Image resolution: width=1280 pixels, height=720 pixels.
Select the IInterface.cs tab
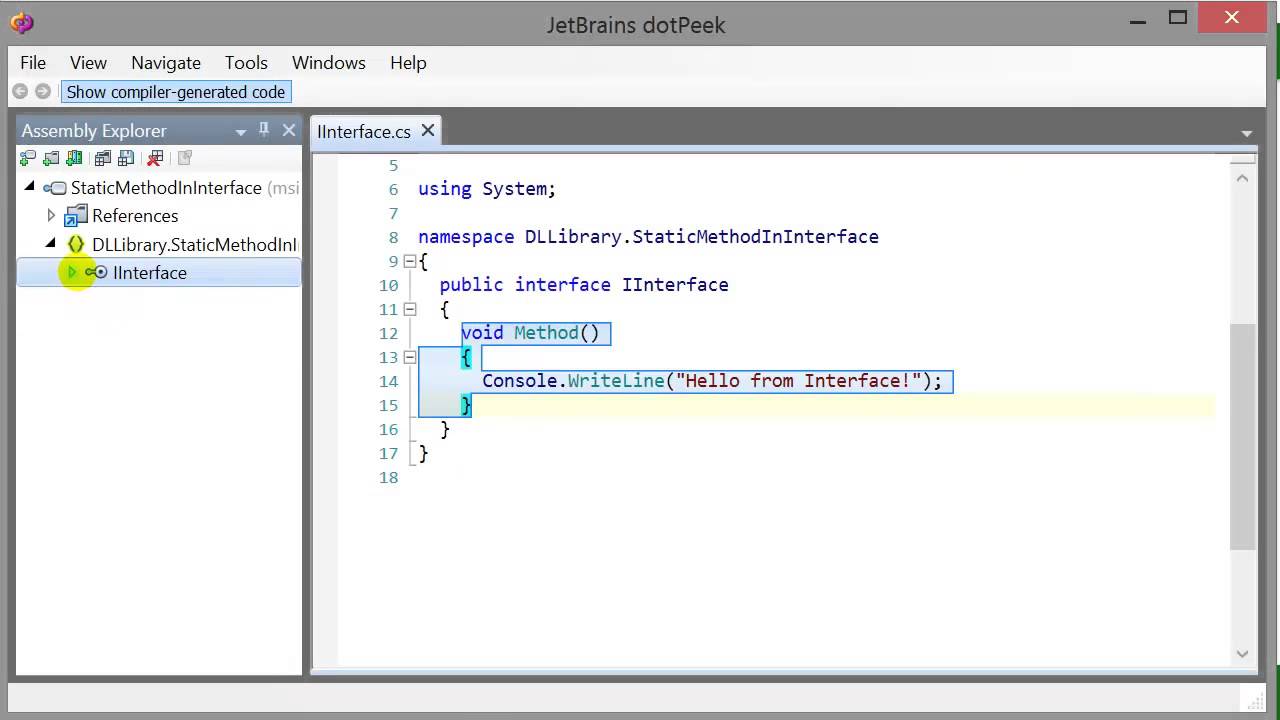pos(364,132)
